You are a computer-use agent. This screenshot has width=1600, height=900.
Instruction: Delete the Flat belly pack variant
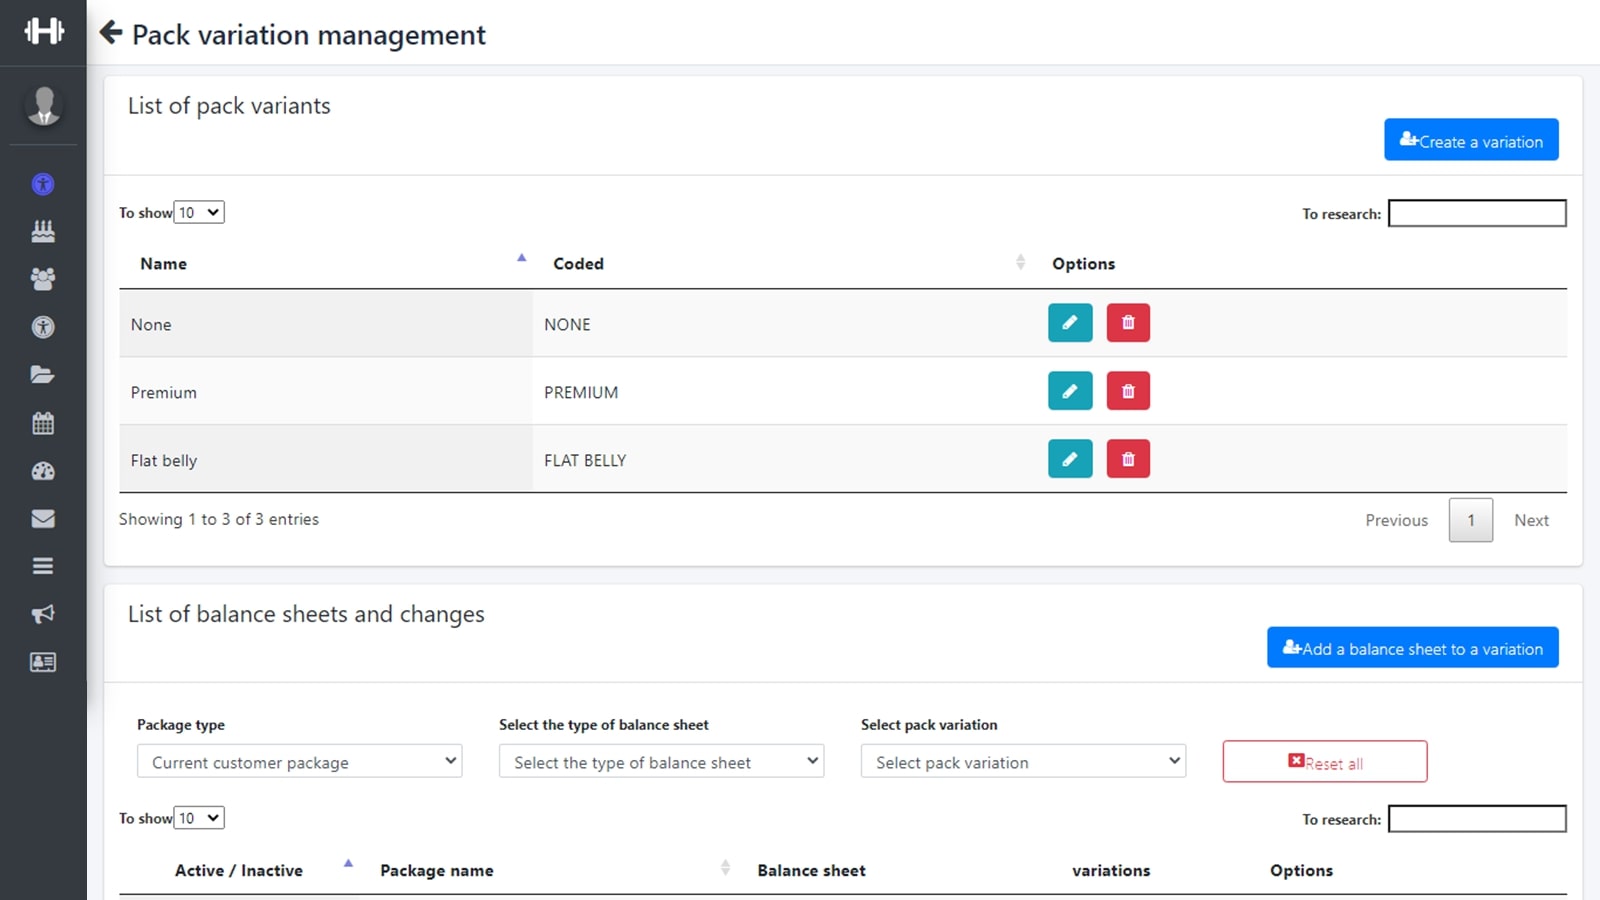tap(1128, 459)
